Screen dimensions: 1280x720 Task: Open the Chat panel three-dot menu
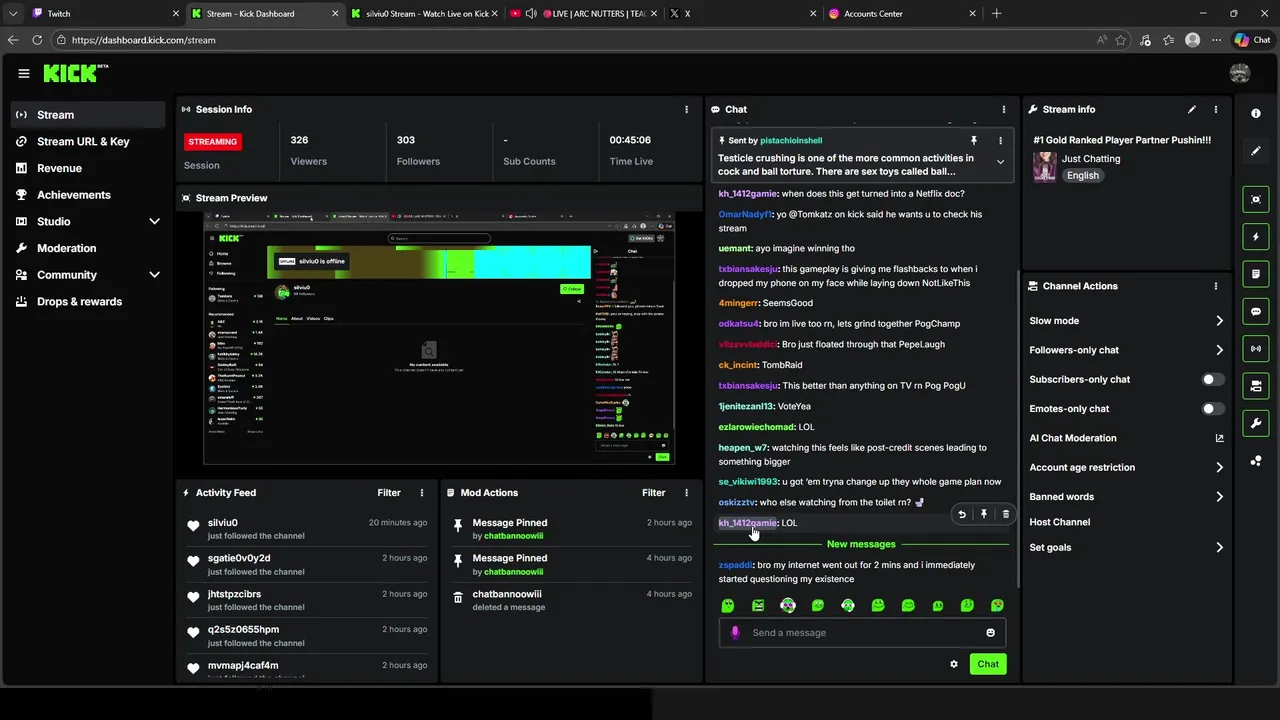1004,109
